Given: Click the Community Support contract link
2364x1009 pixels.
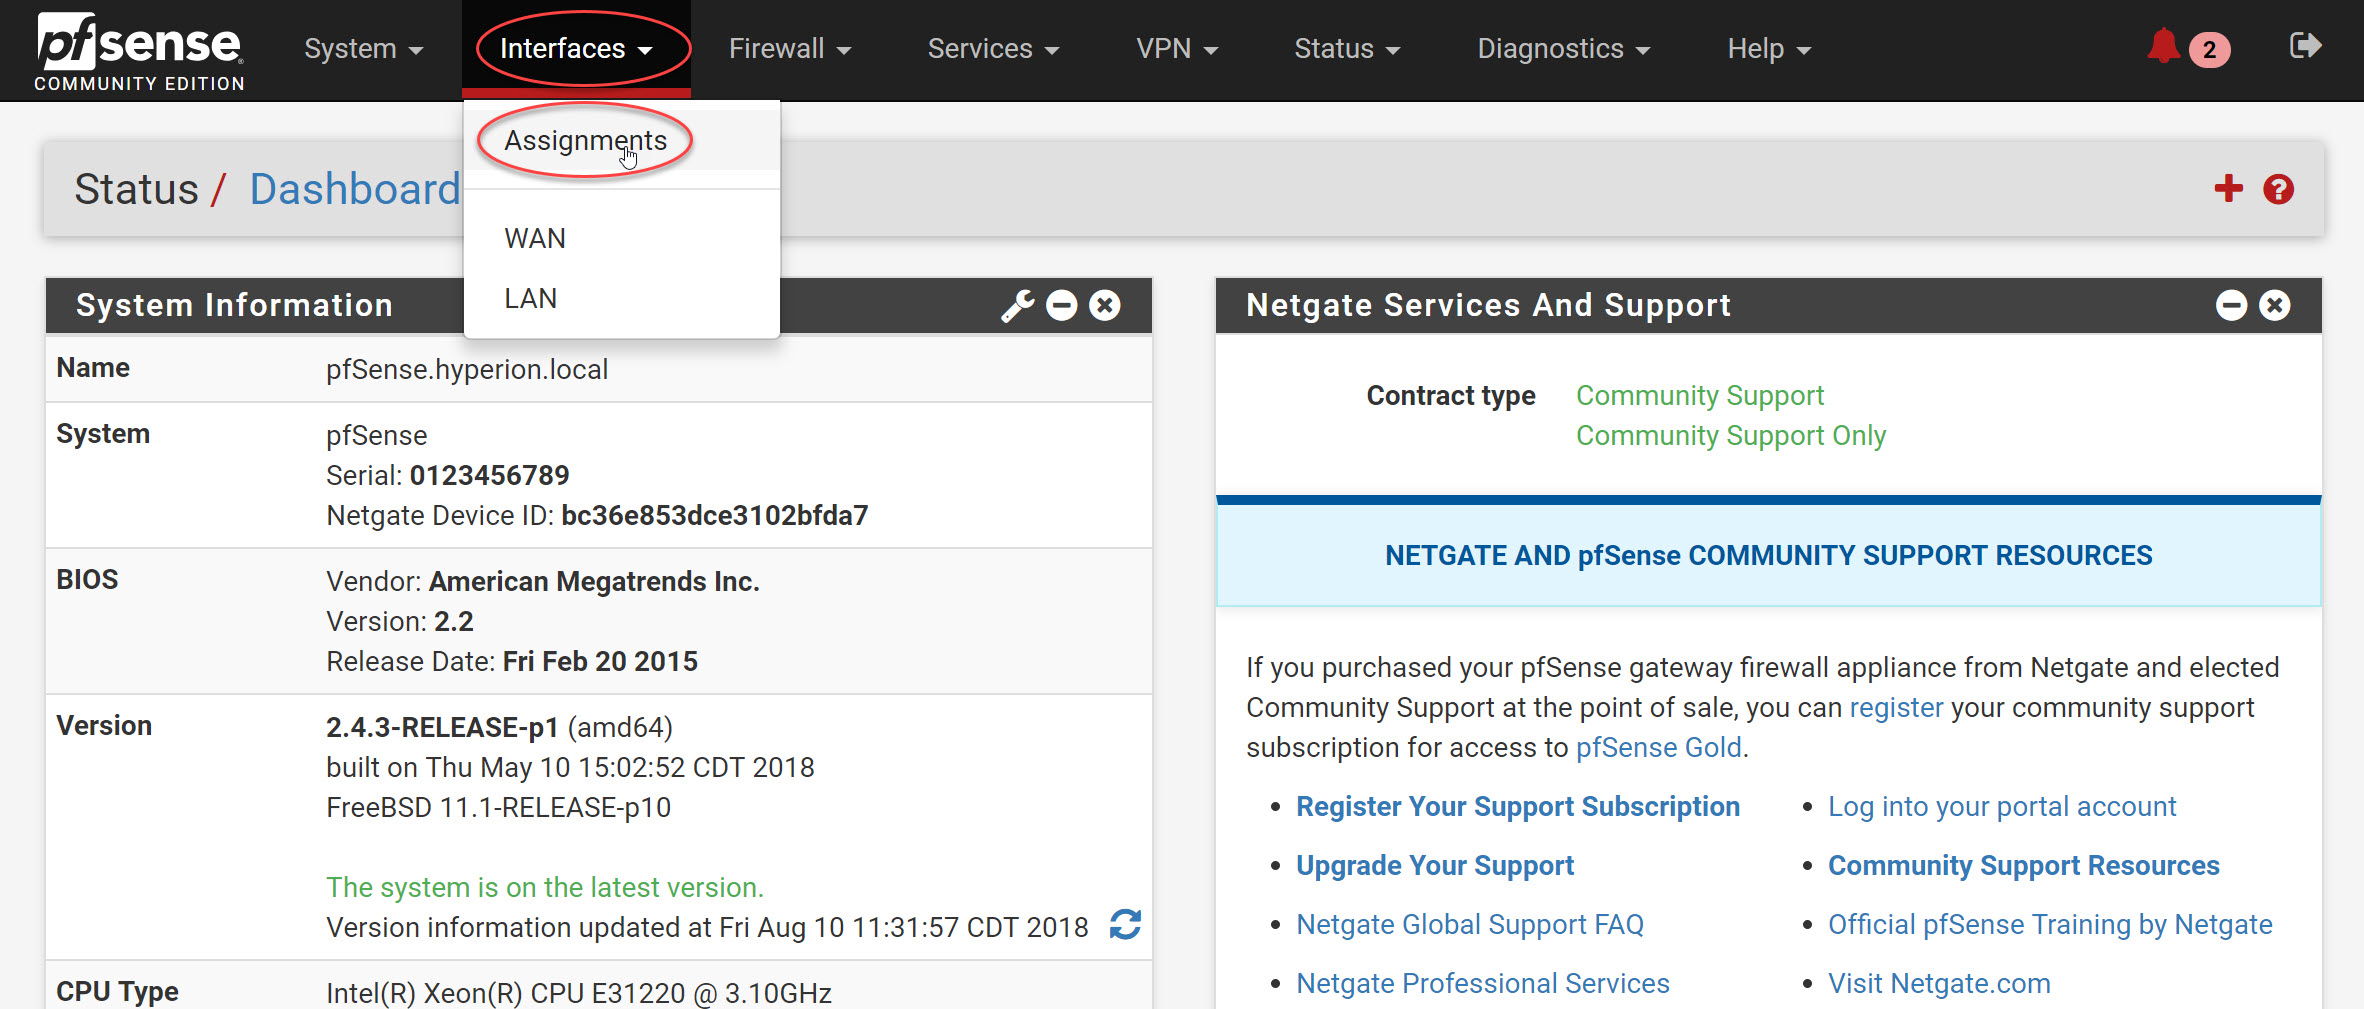Looking at the screenshot, I should (1700, 395).
